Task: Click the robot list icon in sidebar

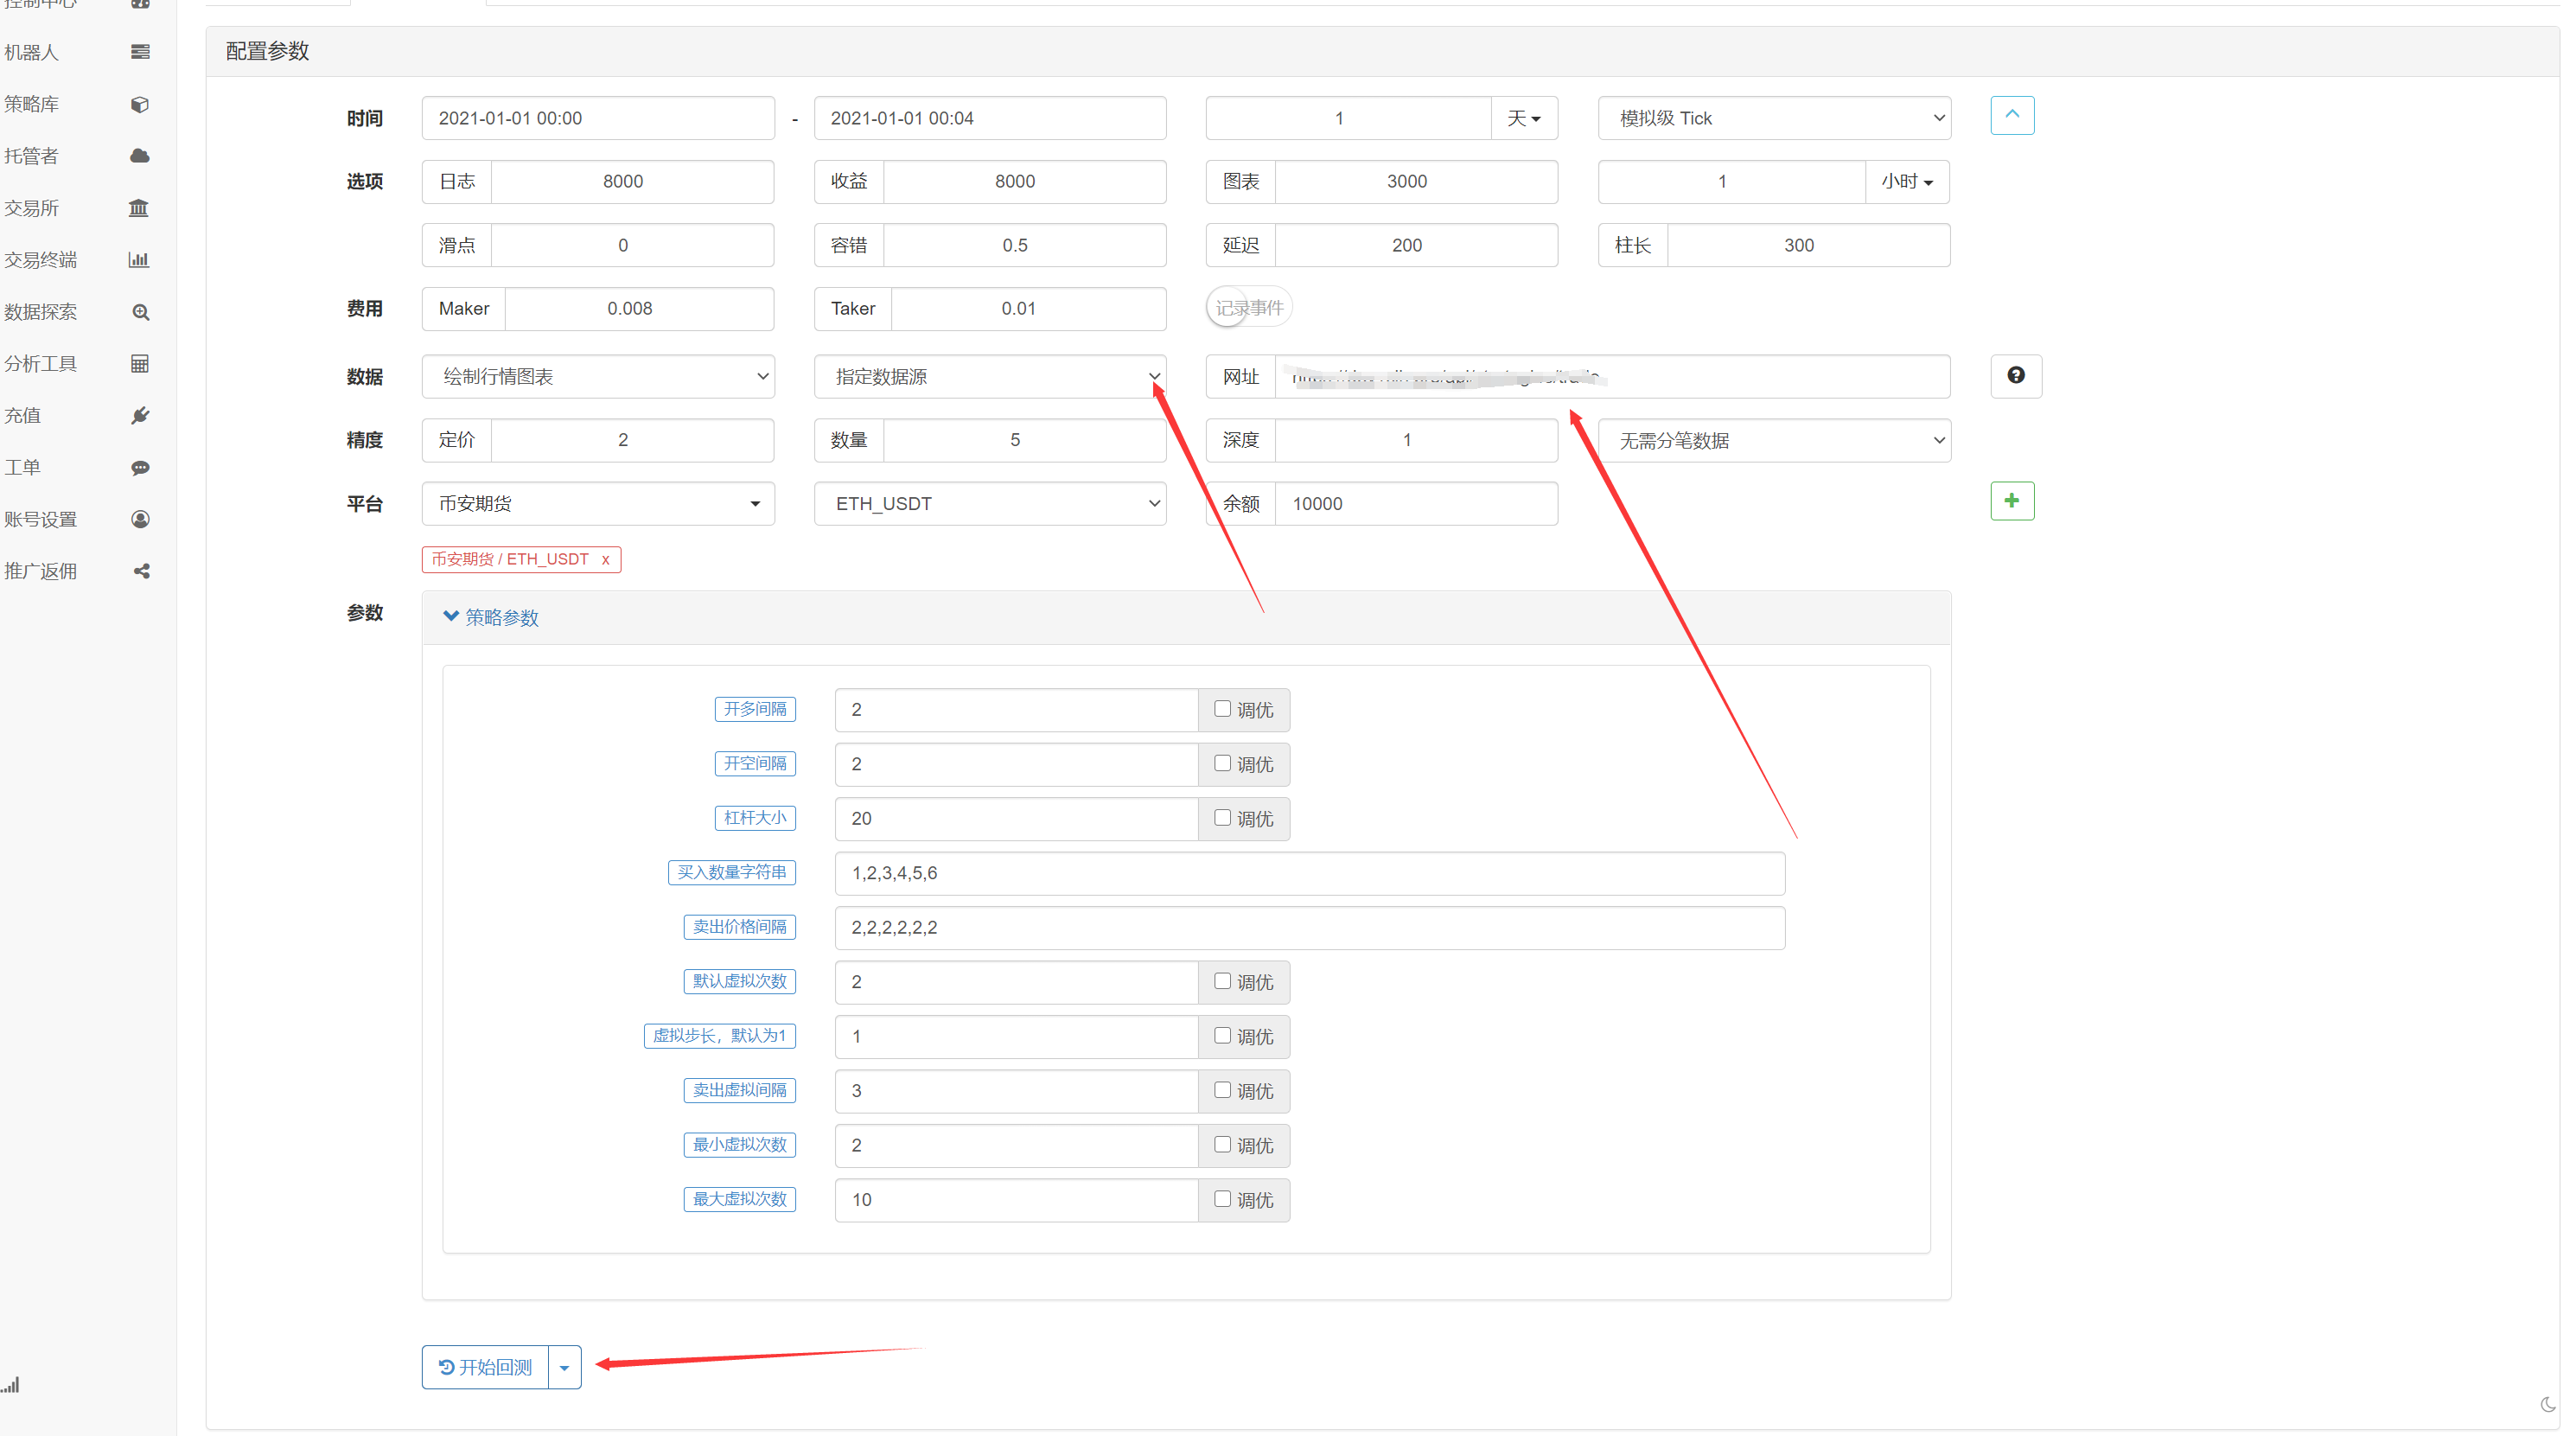Action: (140, 52)
